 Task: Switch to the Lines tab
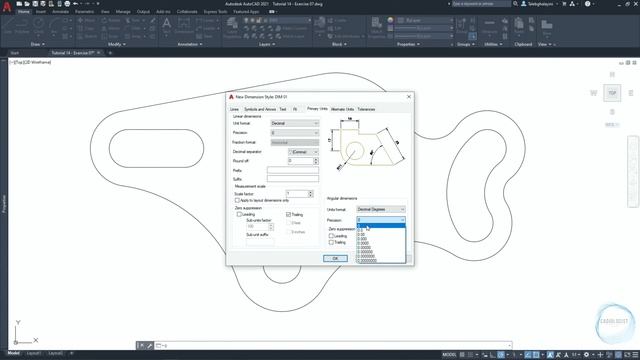click(x=234, y=109)
